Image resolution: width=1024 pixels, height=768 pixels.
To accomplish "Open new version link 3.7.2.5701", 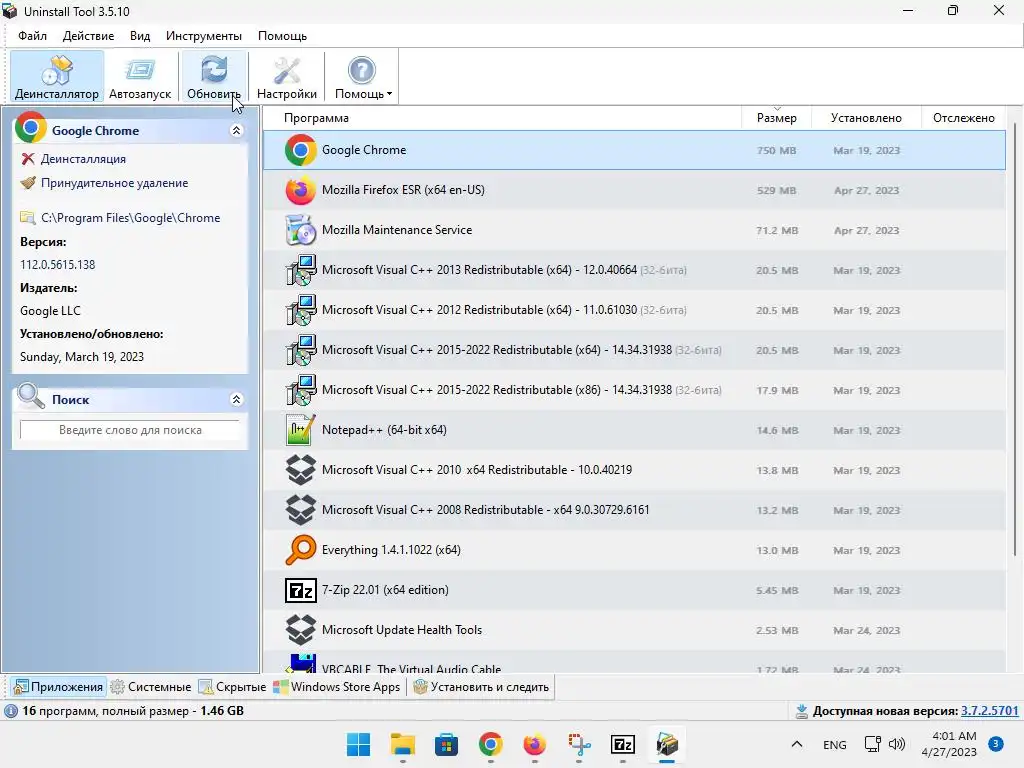I will tap(989, 711).
